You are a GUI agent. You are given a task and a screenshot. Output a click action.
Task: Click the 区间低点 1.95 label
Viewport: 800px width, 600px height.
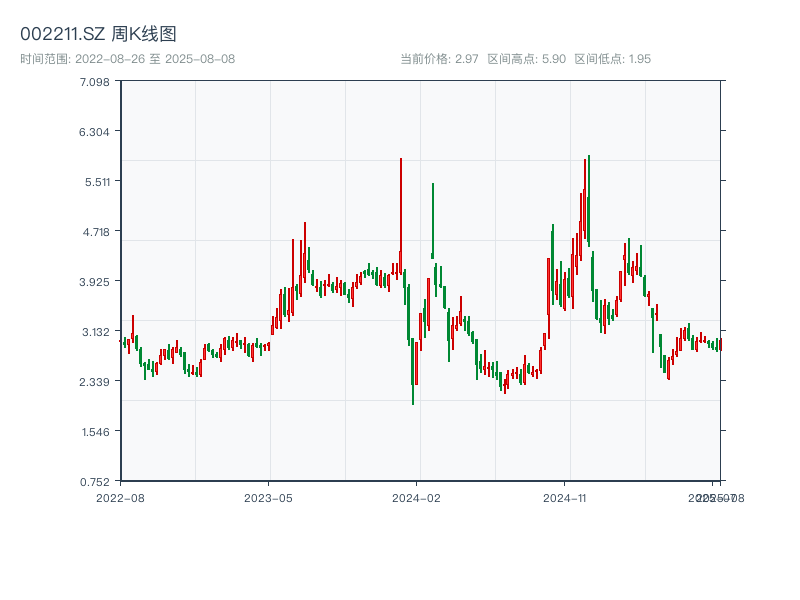(x=612, y=59)
